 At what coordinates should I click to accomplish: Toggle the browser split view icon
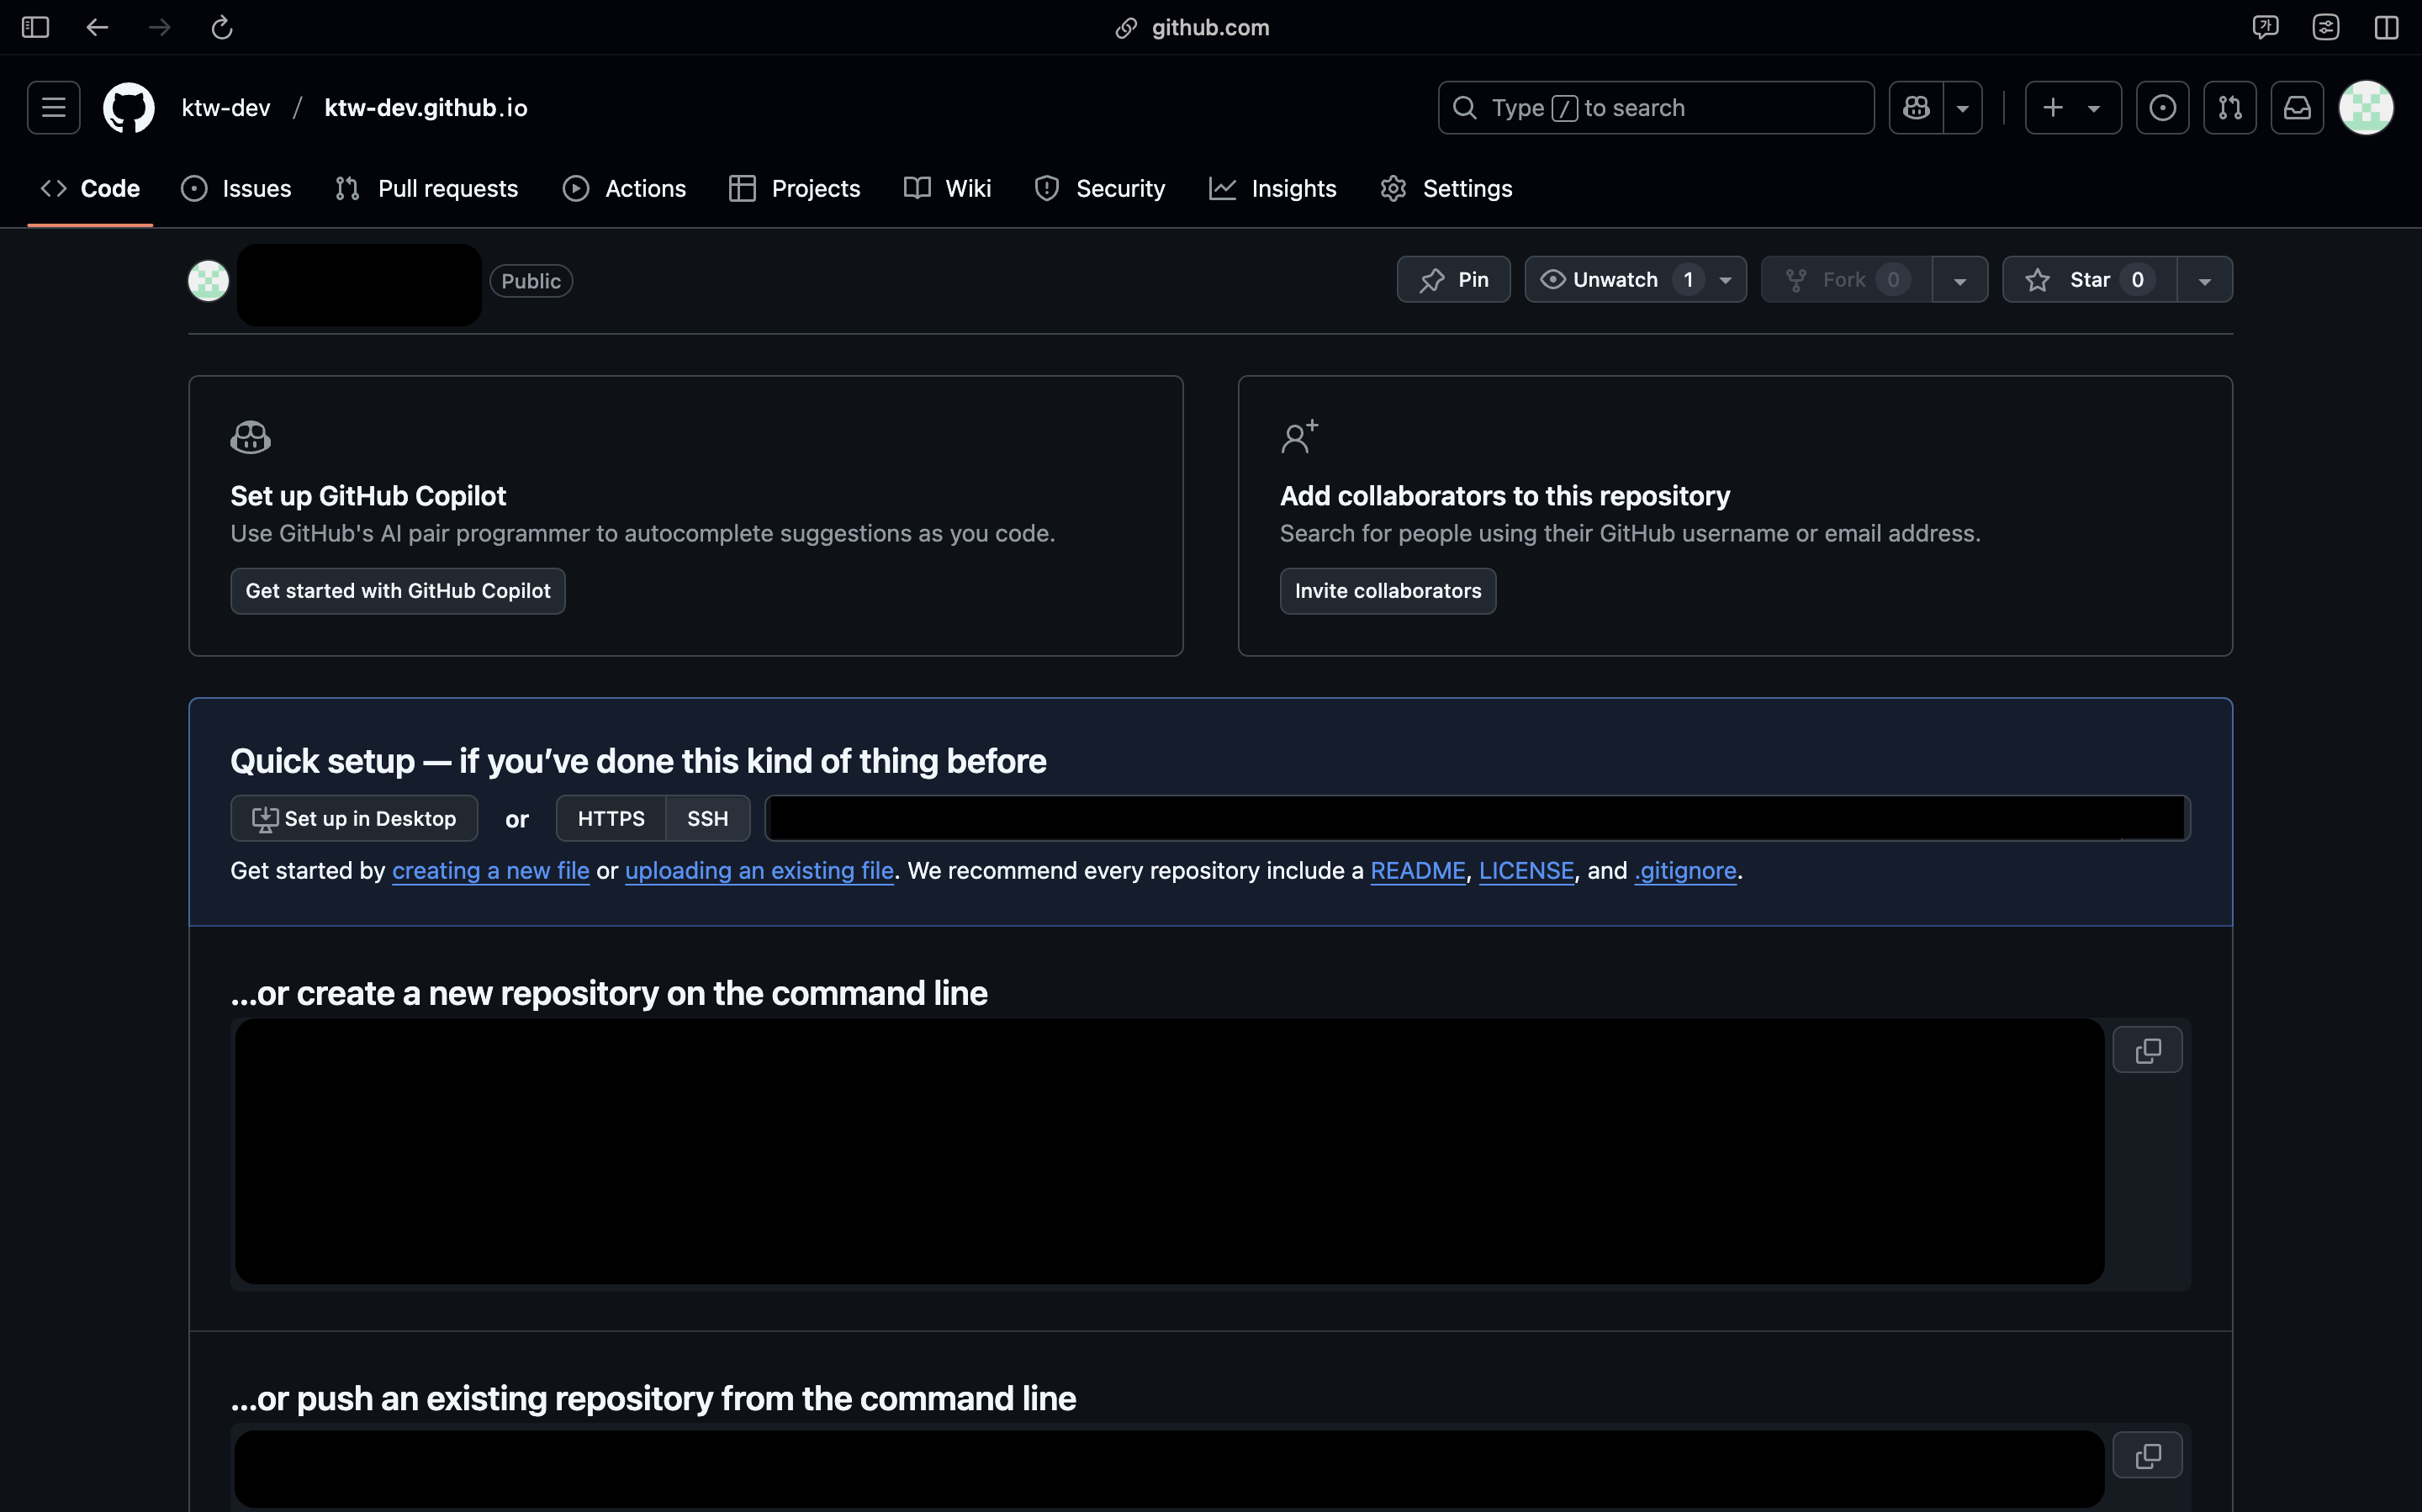tap(2387, 27)
